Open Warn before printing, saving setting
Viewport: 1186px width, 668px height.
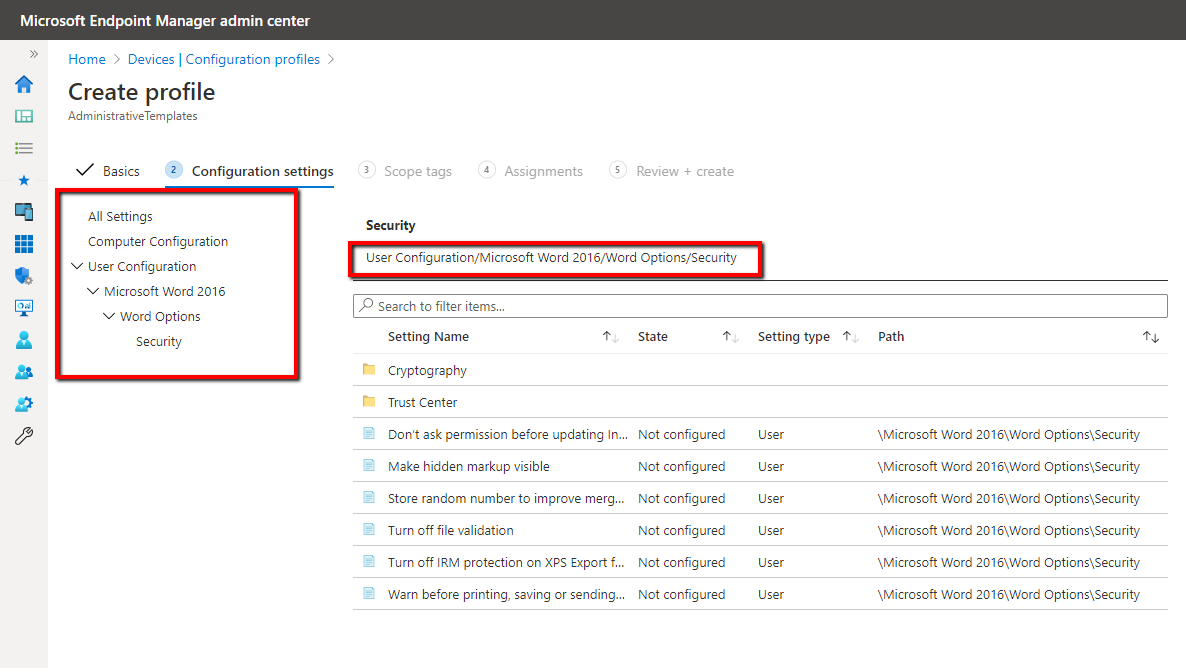point(506,595)
